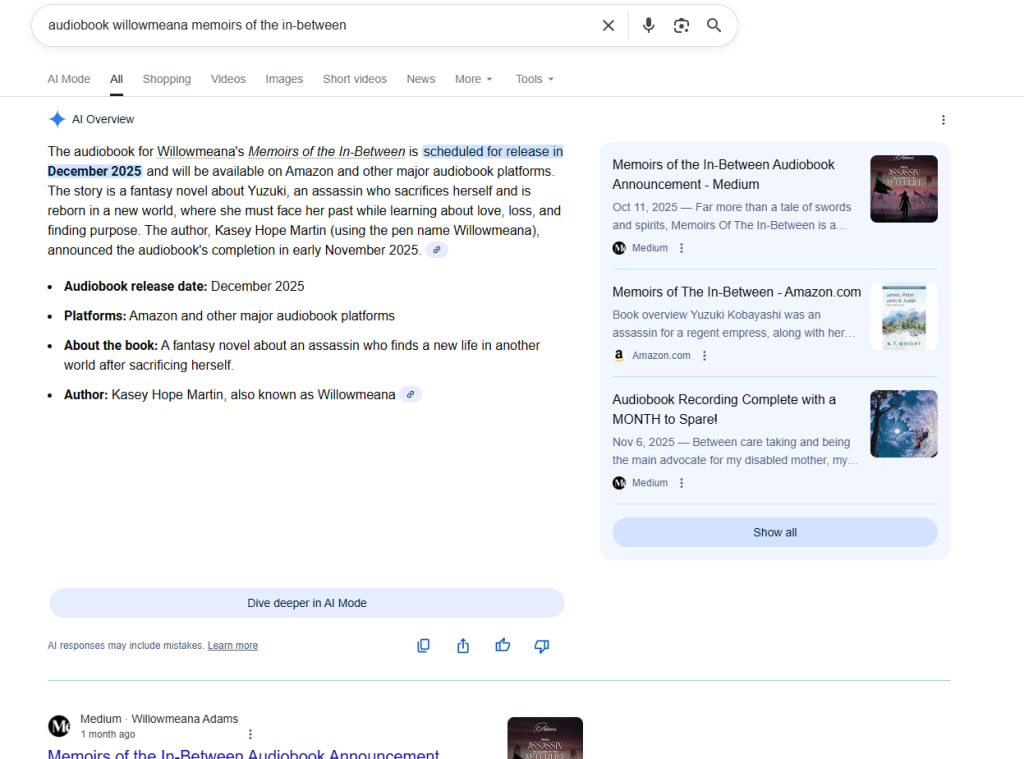The height and width of the screenshot is (759, 1024).
Task: Select the All results tab
Action: tap(116, 79)
